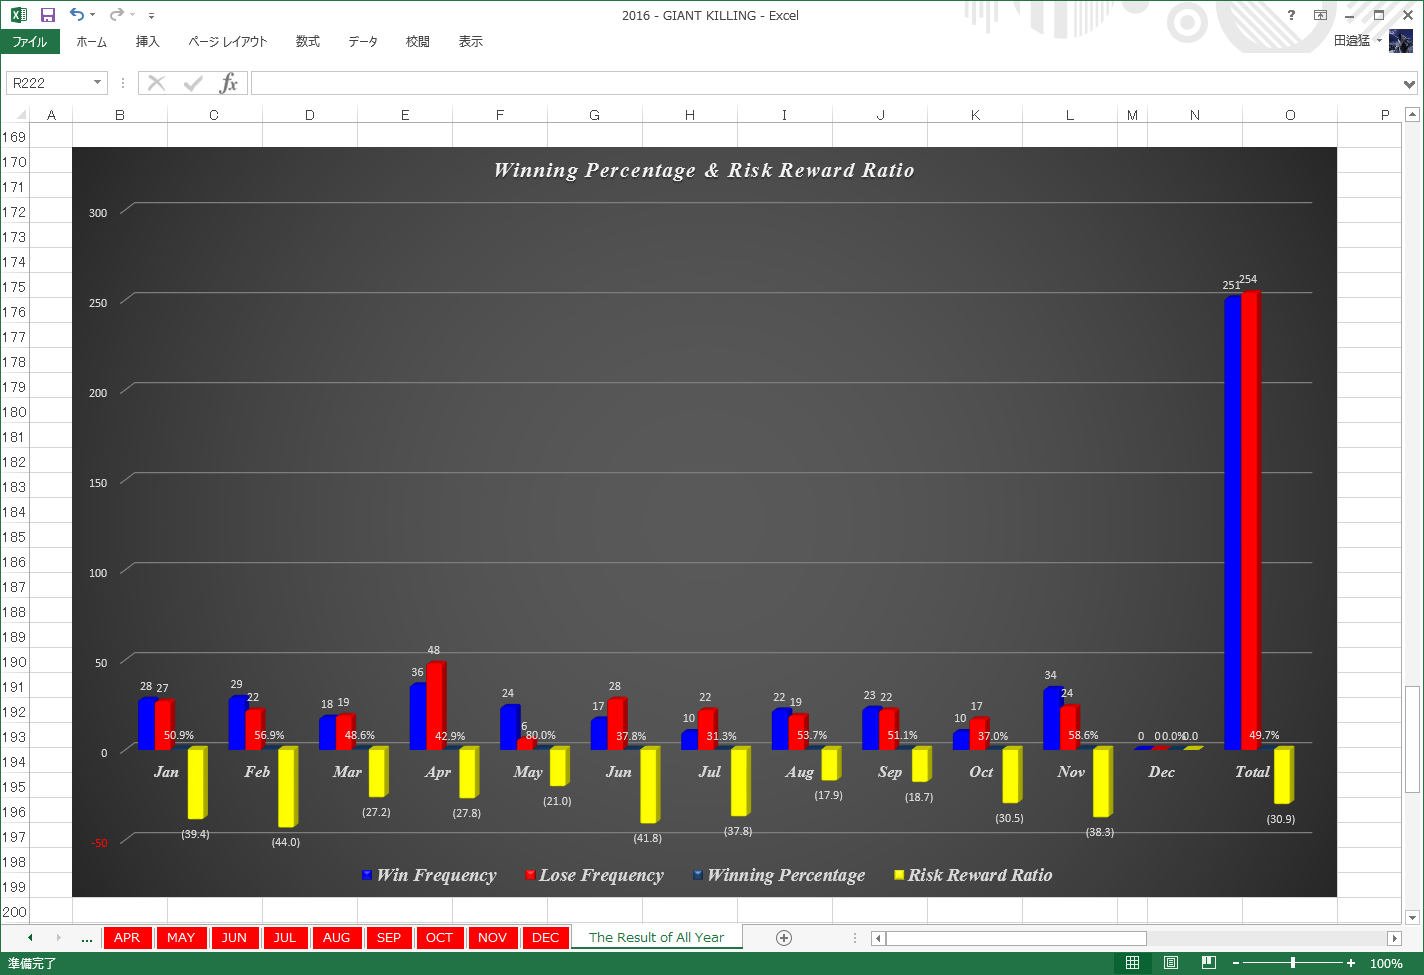The image size is (1424, 975).
Task: Click the Win Frequency legend entry
Action: pyautogui.click(x=429, y=875)
